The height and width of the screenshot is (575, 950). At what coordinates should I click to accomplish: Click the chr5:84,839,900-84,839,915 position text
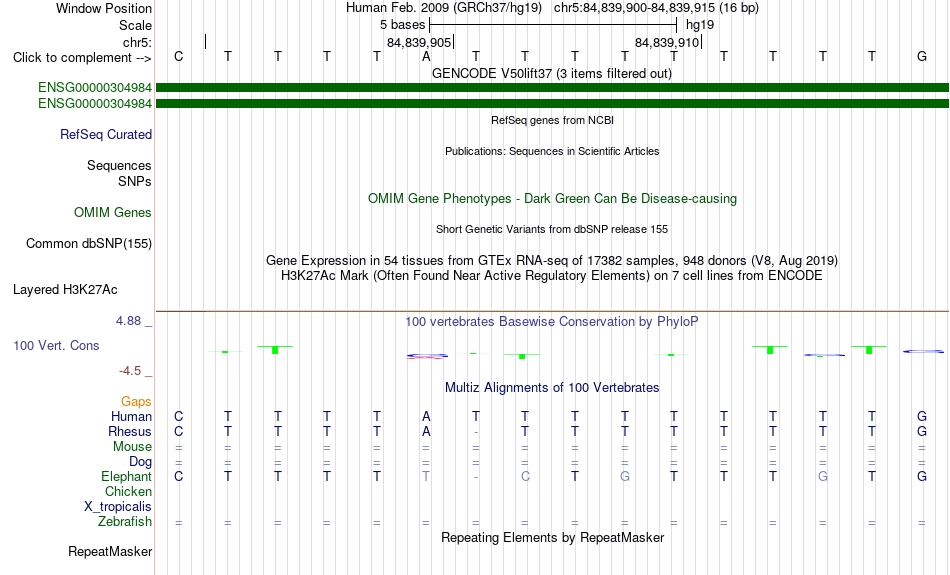(656, 8)
